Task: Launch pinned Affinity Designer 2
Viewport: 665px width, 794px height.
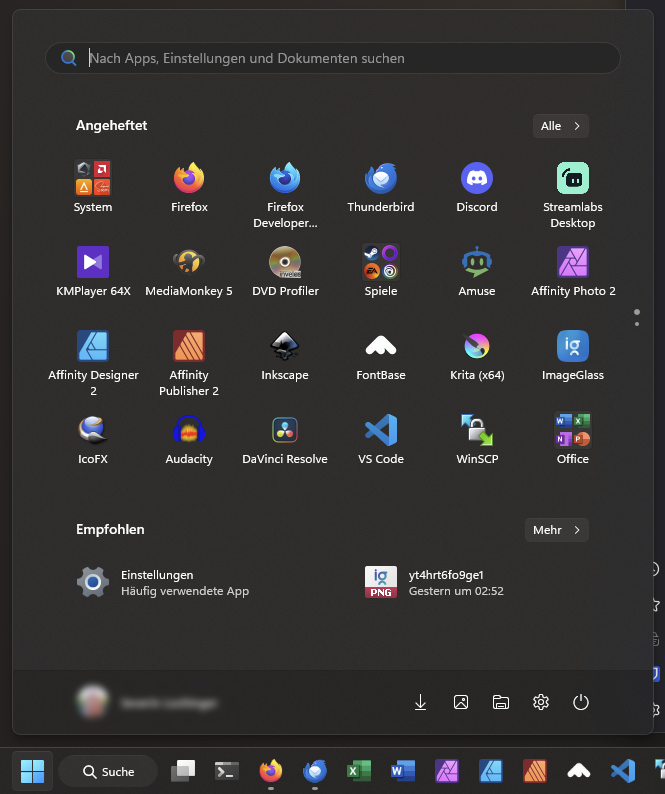Action: tap(93, 363)
